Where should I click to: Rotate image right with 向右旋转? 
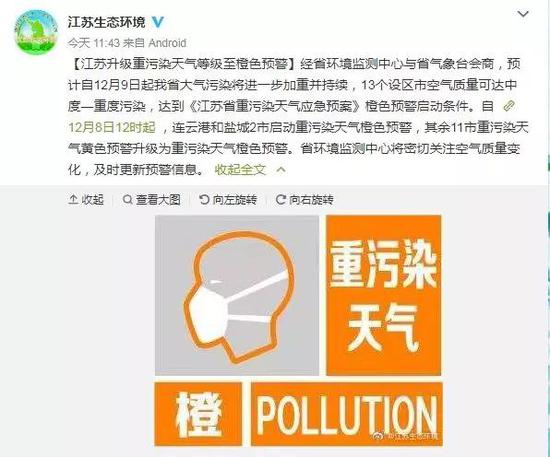(x=304, y=200)
